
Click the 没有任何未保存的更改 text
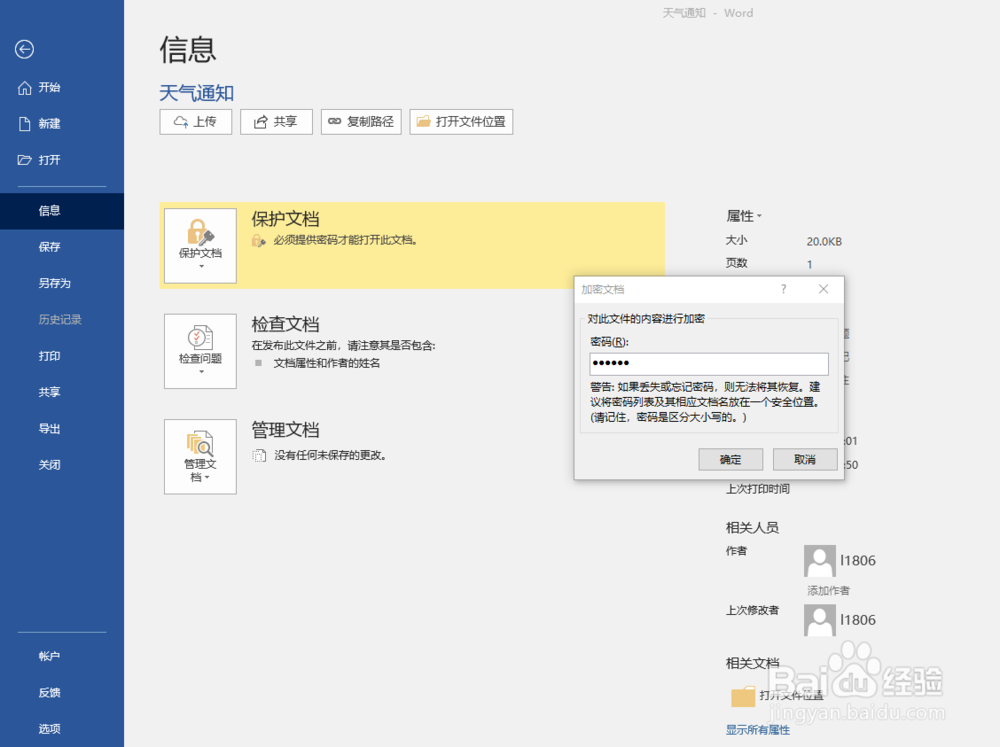coord(330,455)
